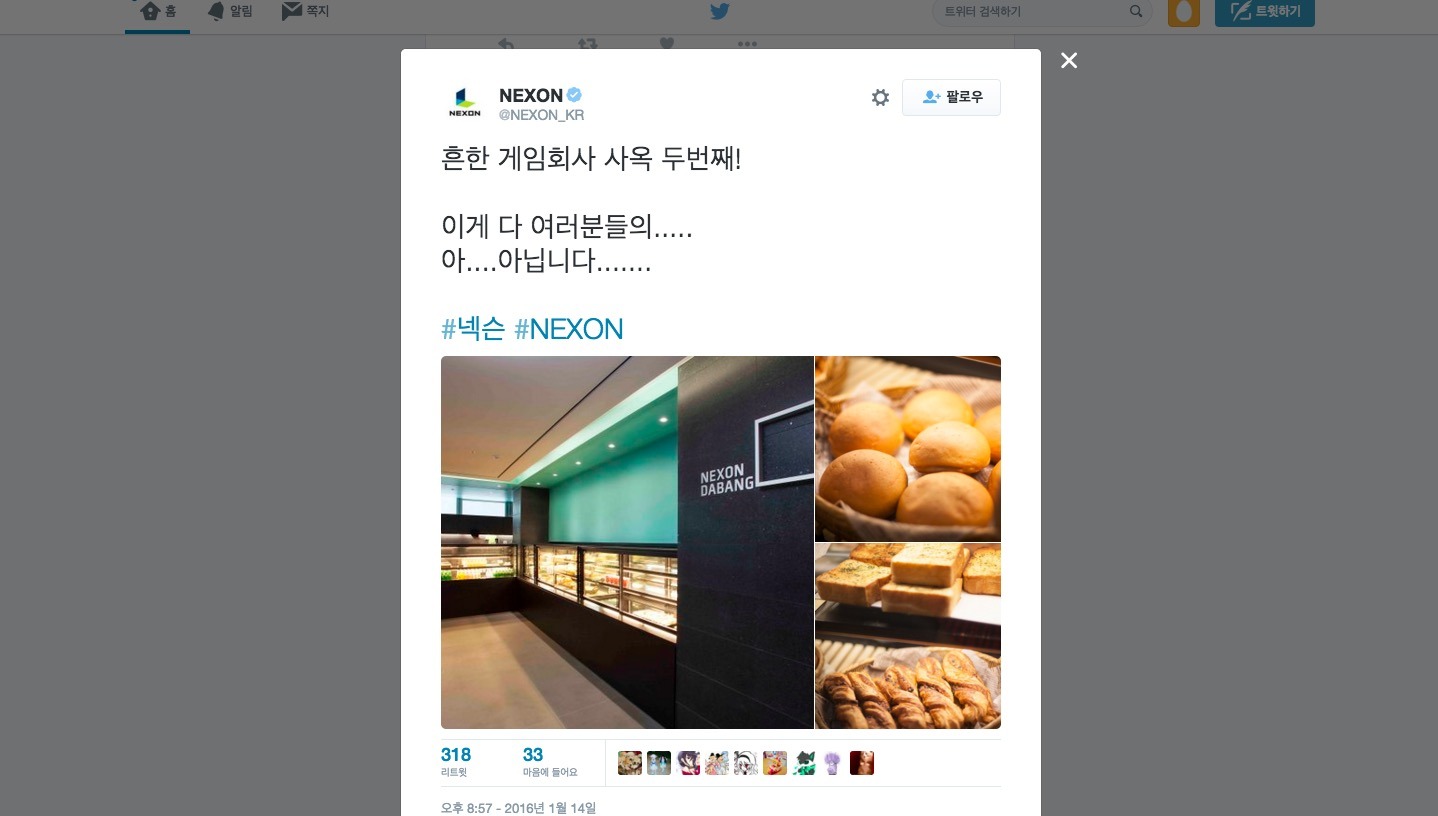The width and height of the screenshot is (1438, 816).
Task: Open the @NEXON_KR handle link
Action: [541, 115]
